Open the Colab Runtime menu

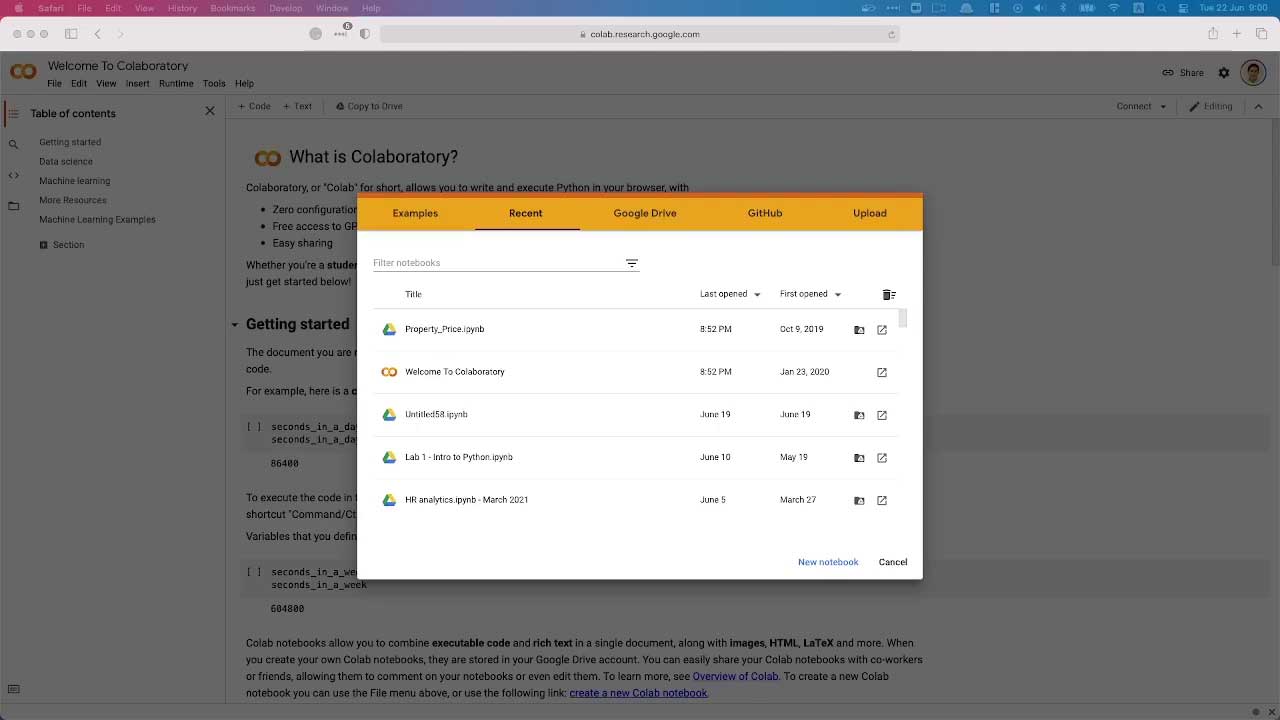tap(176, 84)
